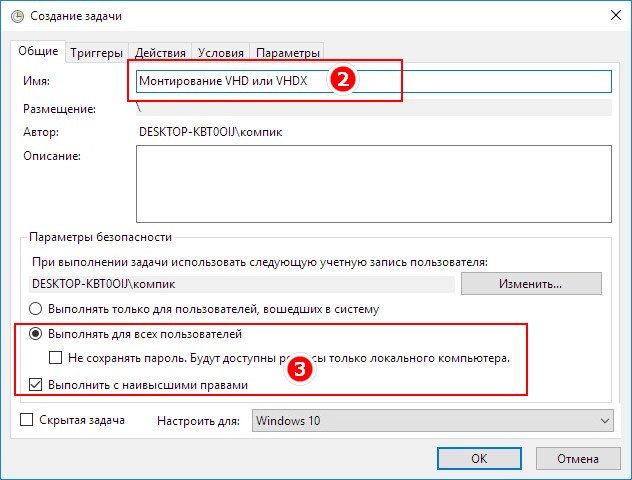
Task: Select the Общие tab
Action: (x=38, y=51)
